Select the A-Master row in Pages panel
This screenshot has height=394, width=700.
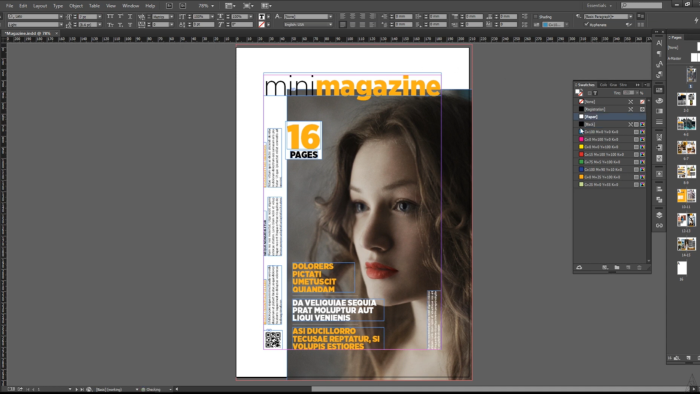(683, 58)
